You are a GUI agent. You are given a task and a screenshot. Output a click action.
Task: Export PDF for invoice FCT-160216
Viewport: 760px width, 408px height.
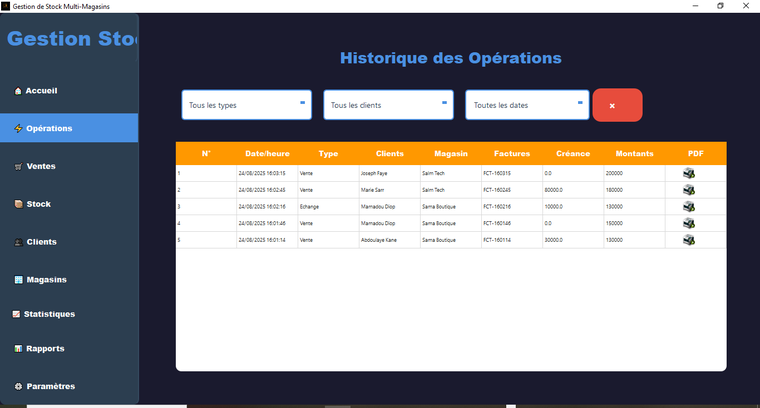[689, 206]
